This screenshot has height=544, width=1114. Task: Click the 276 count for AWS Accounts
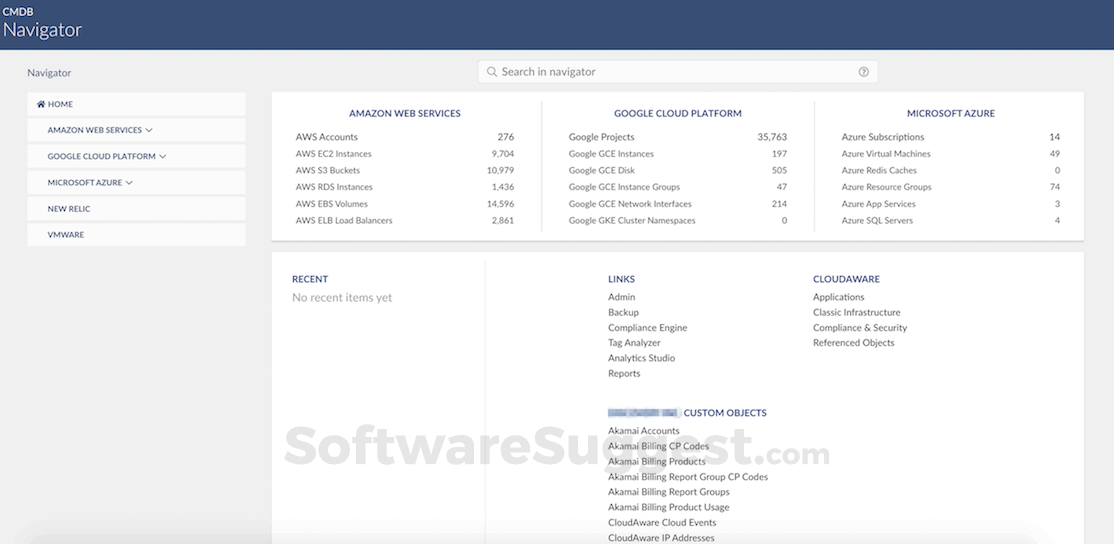click(x=506, y=137)
